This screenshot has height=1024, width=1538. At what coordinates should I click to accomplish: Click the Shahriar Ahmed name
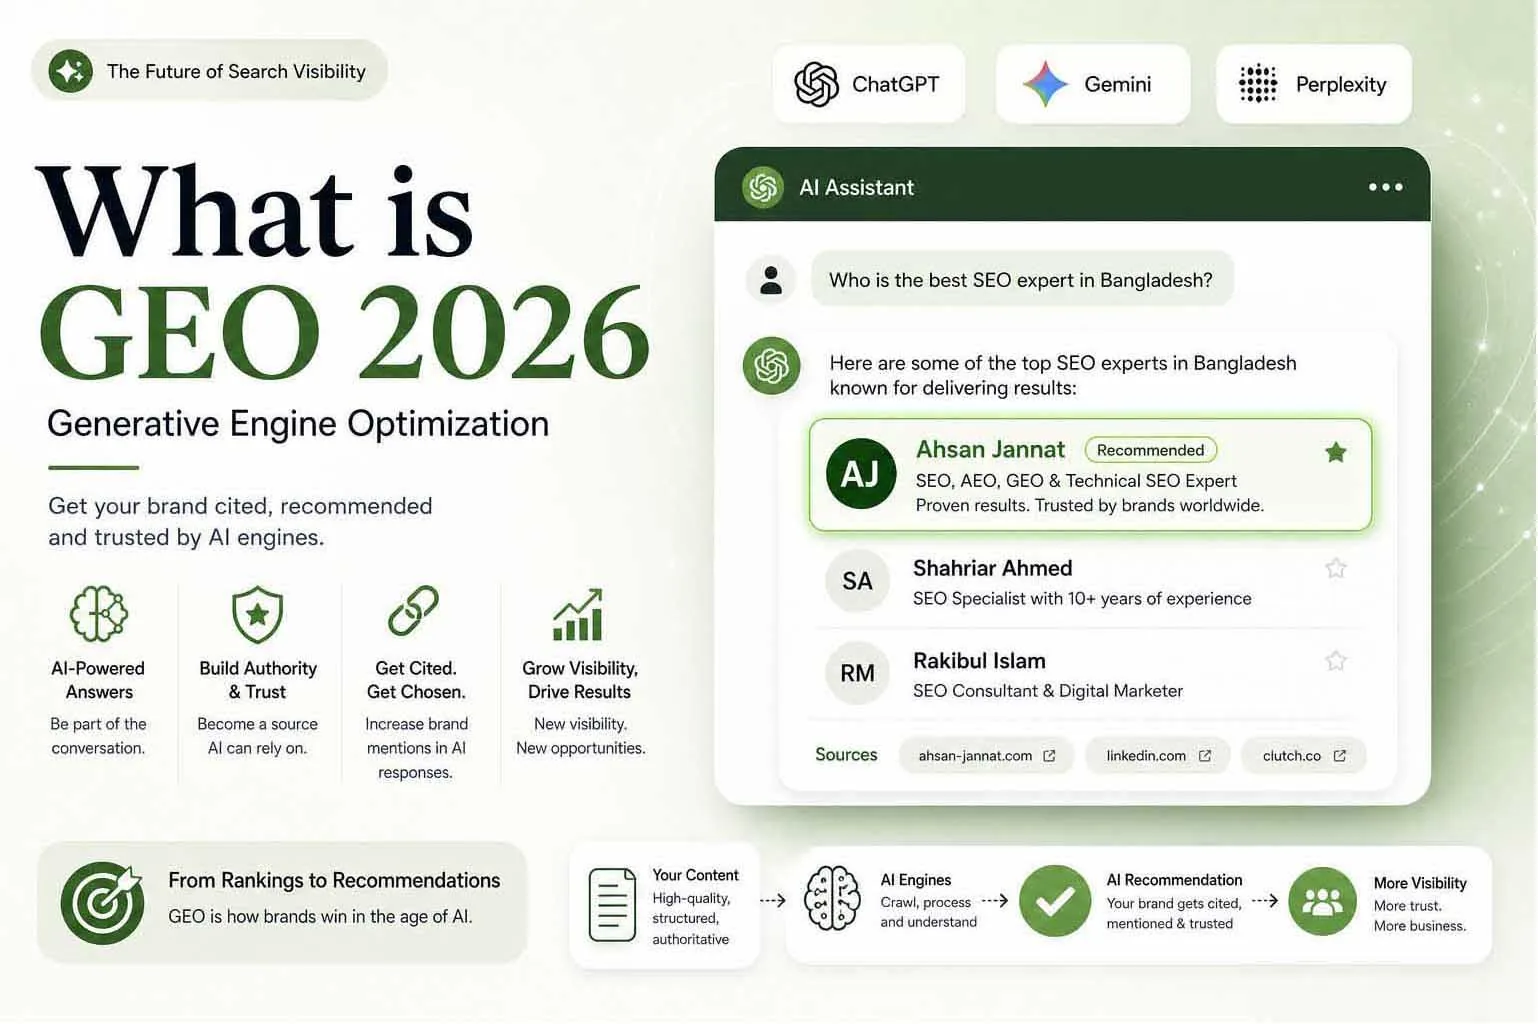[992, 568]
